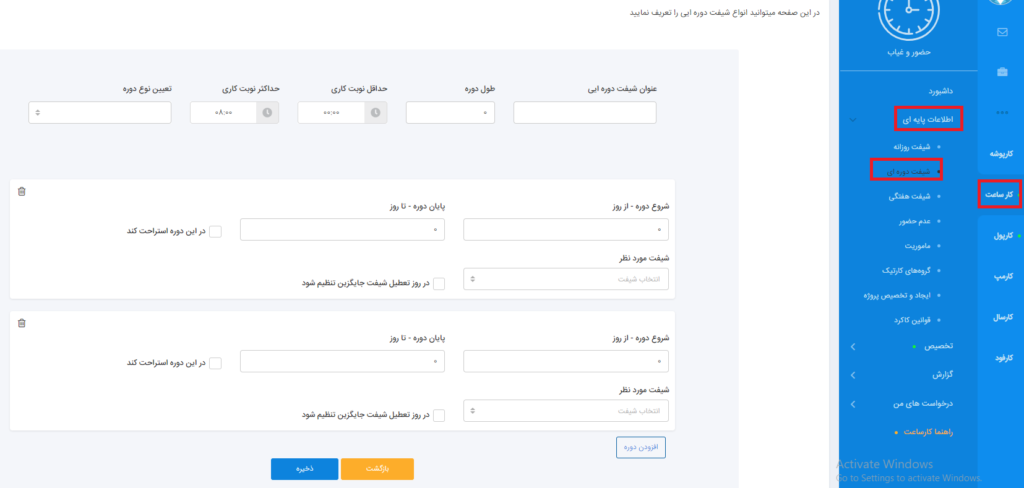Open the briefcase icon in the sidebar
Screen dimensions: 1024x488
coord(1002,71)
